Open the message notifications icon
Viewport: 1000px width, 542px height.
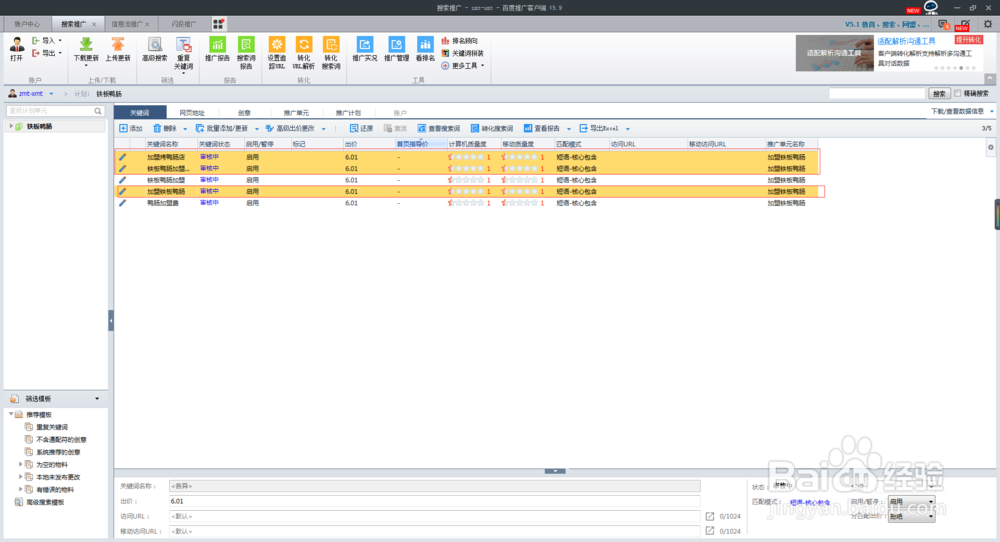coord(944,24)
